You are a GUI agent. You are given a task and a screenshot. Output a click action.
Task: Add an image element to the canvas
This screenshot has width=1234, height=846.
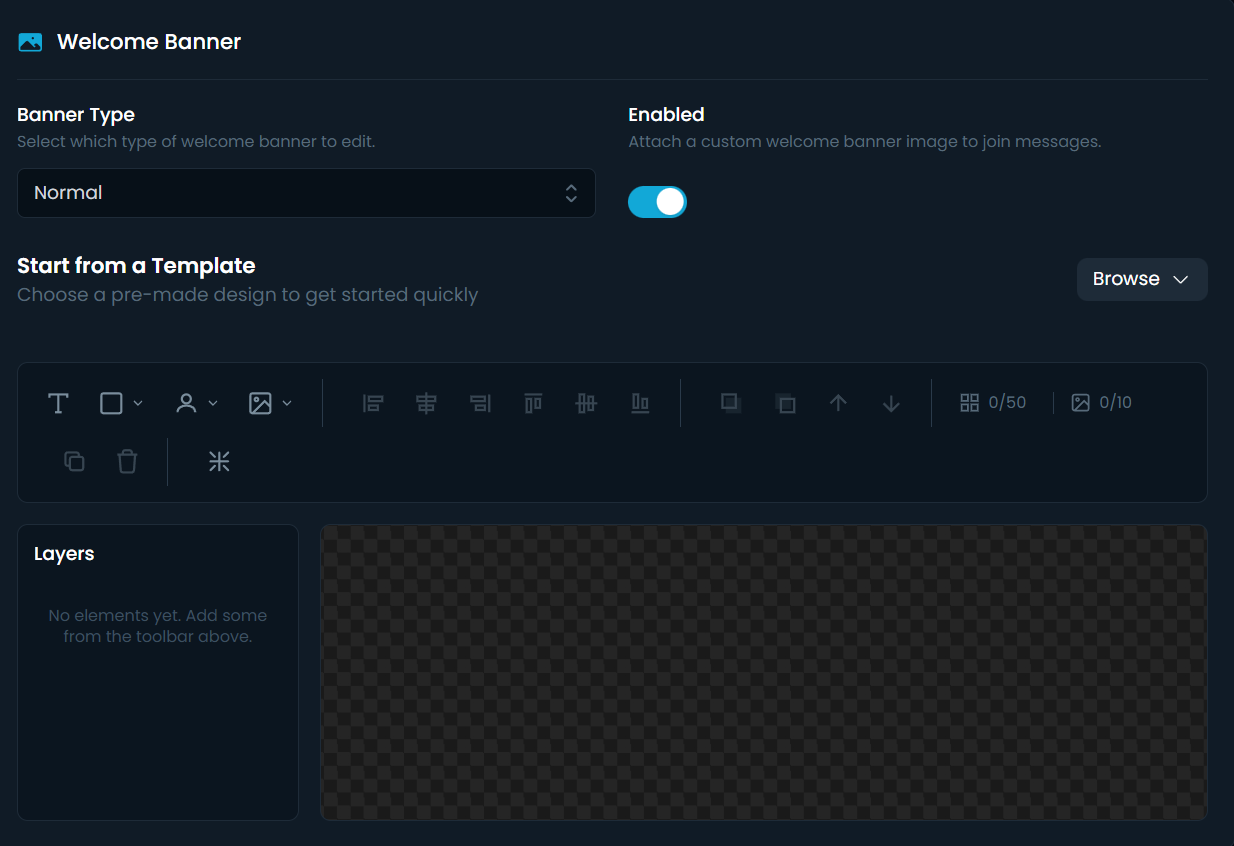point(260,403)
